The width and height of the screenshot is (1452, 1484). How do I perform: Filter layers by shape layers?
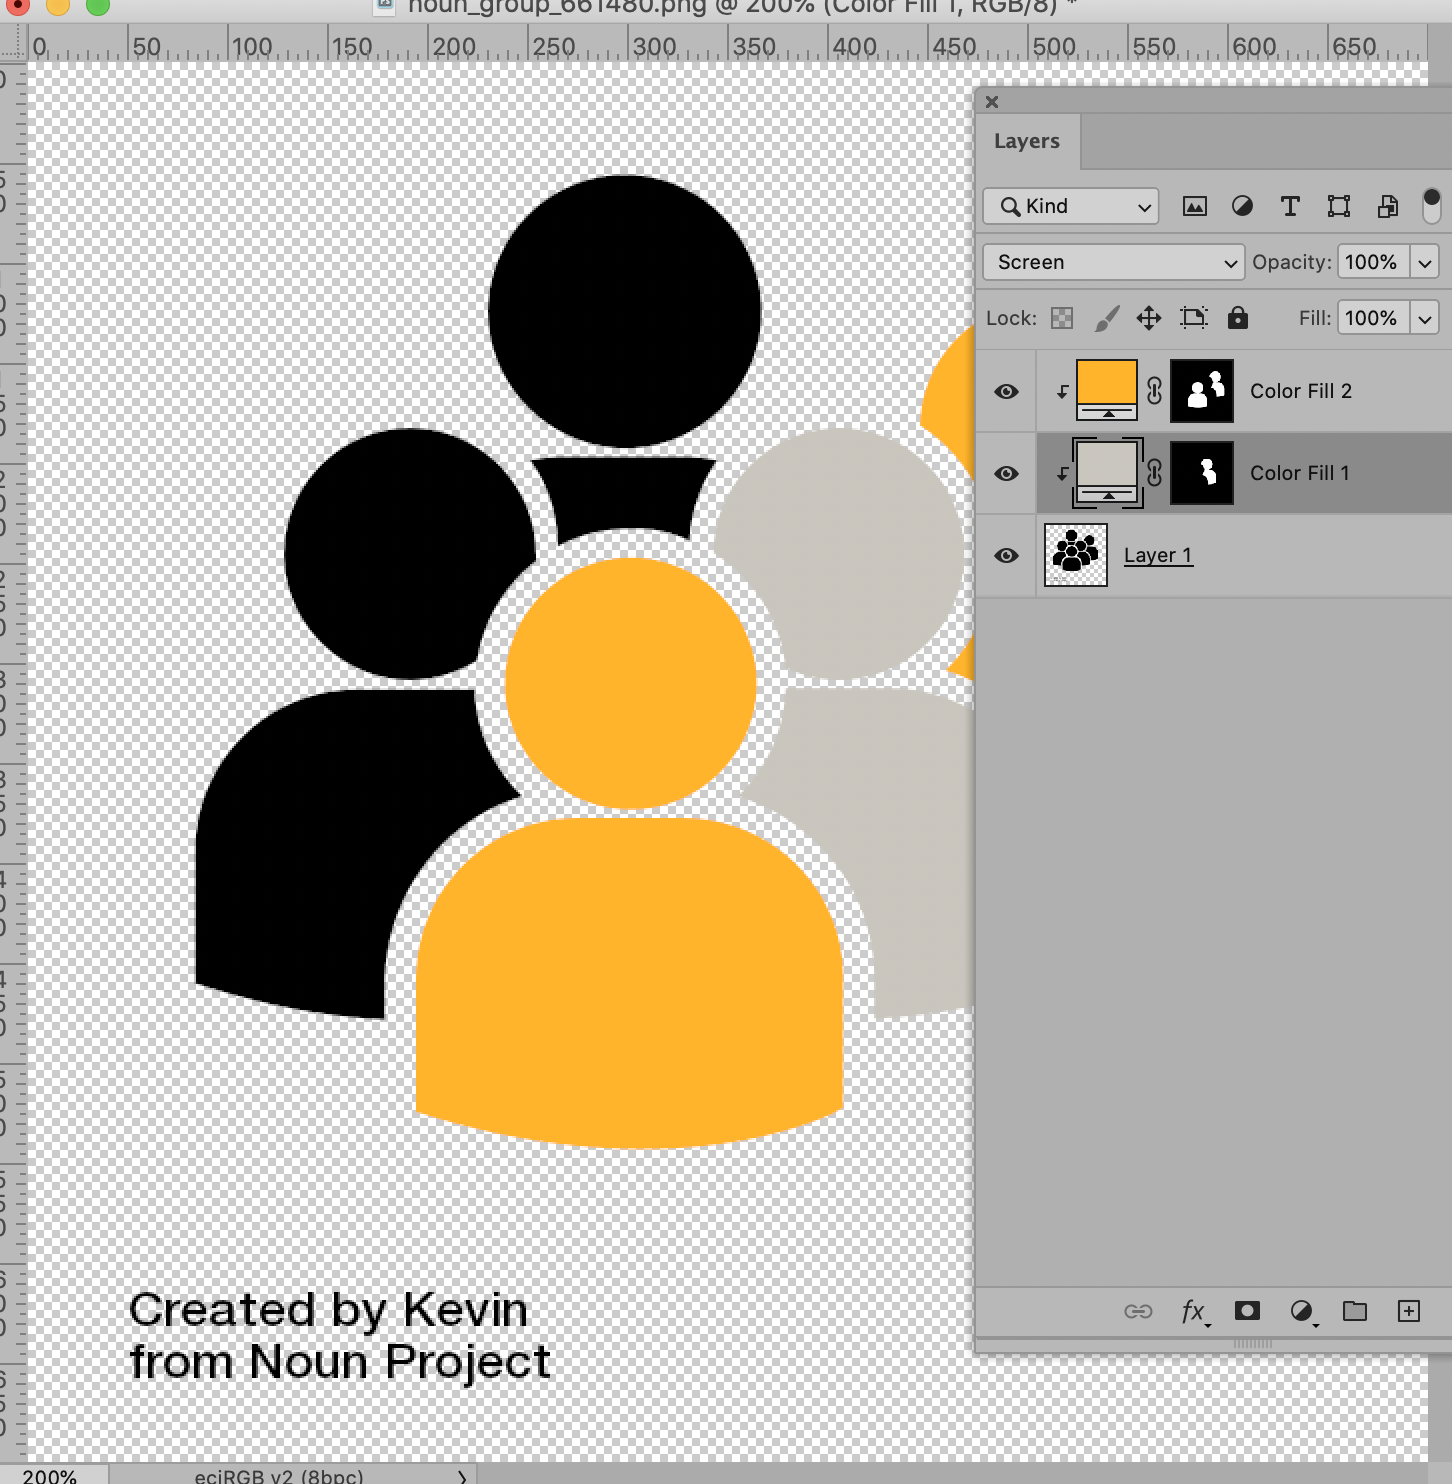[x=1338, y=206]
